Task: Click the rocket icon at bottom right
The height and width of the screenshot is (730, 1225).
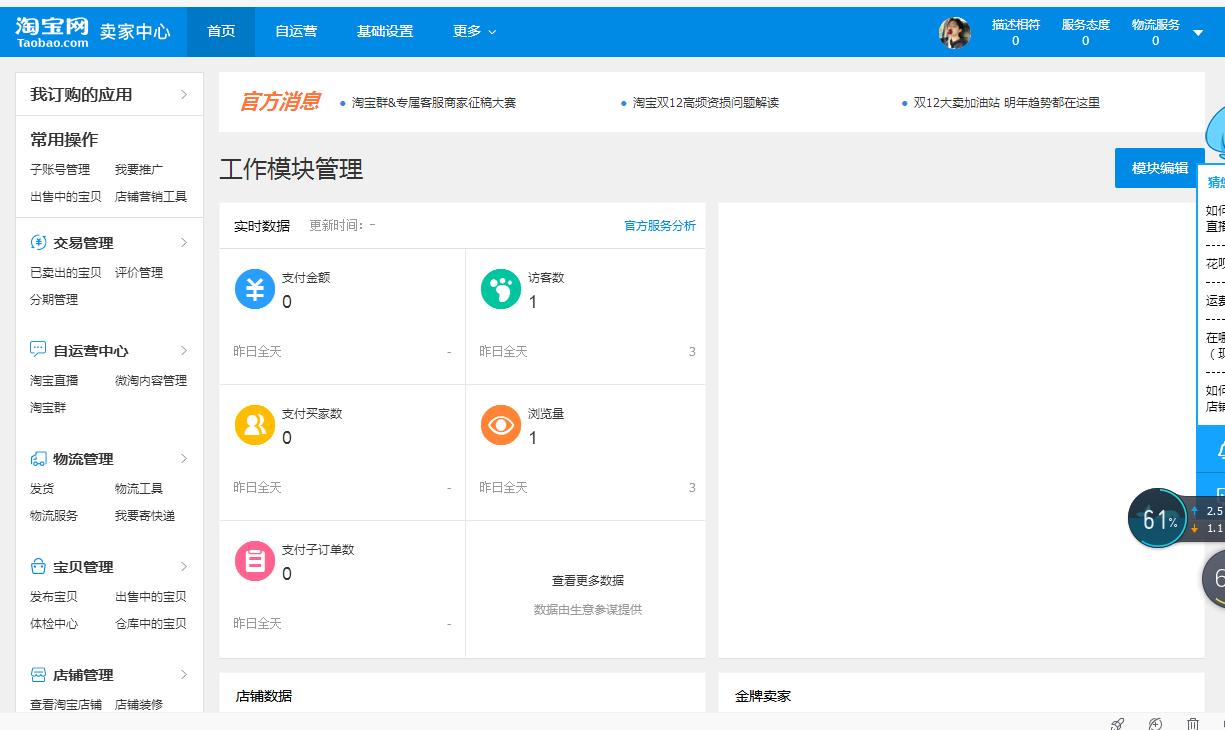Action: [x=1117, y=723]
